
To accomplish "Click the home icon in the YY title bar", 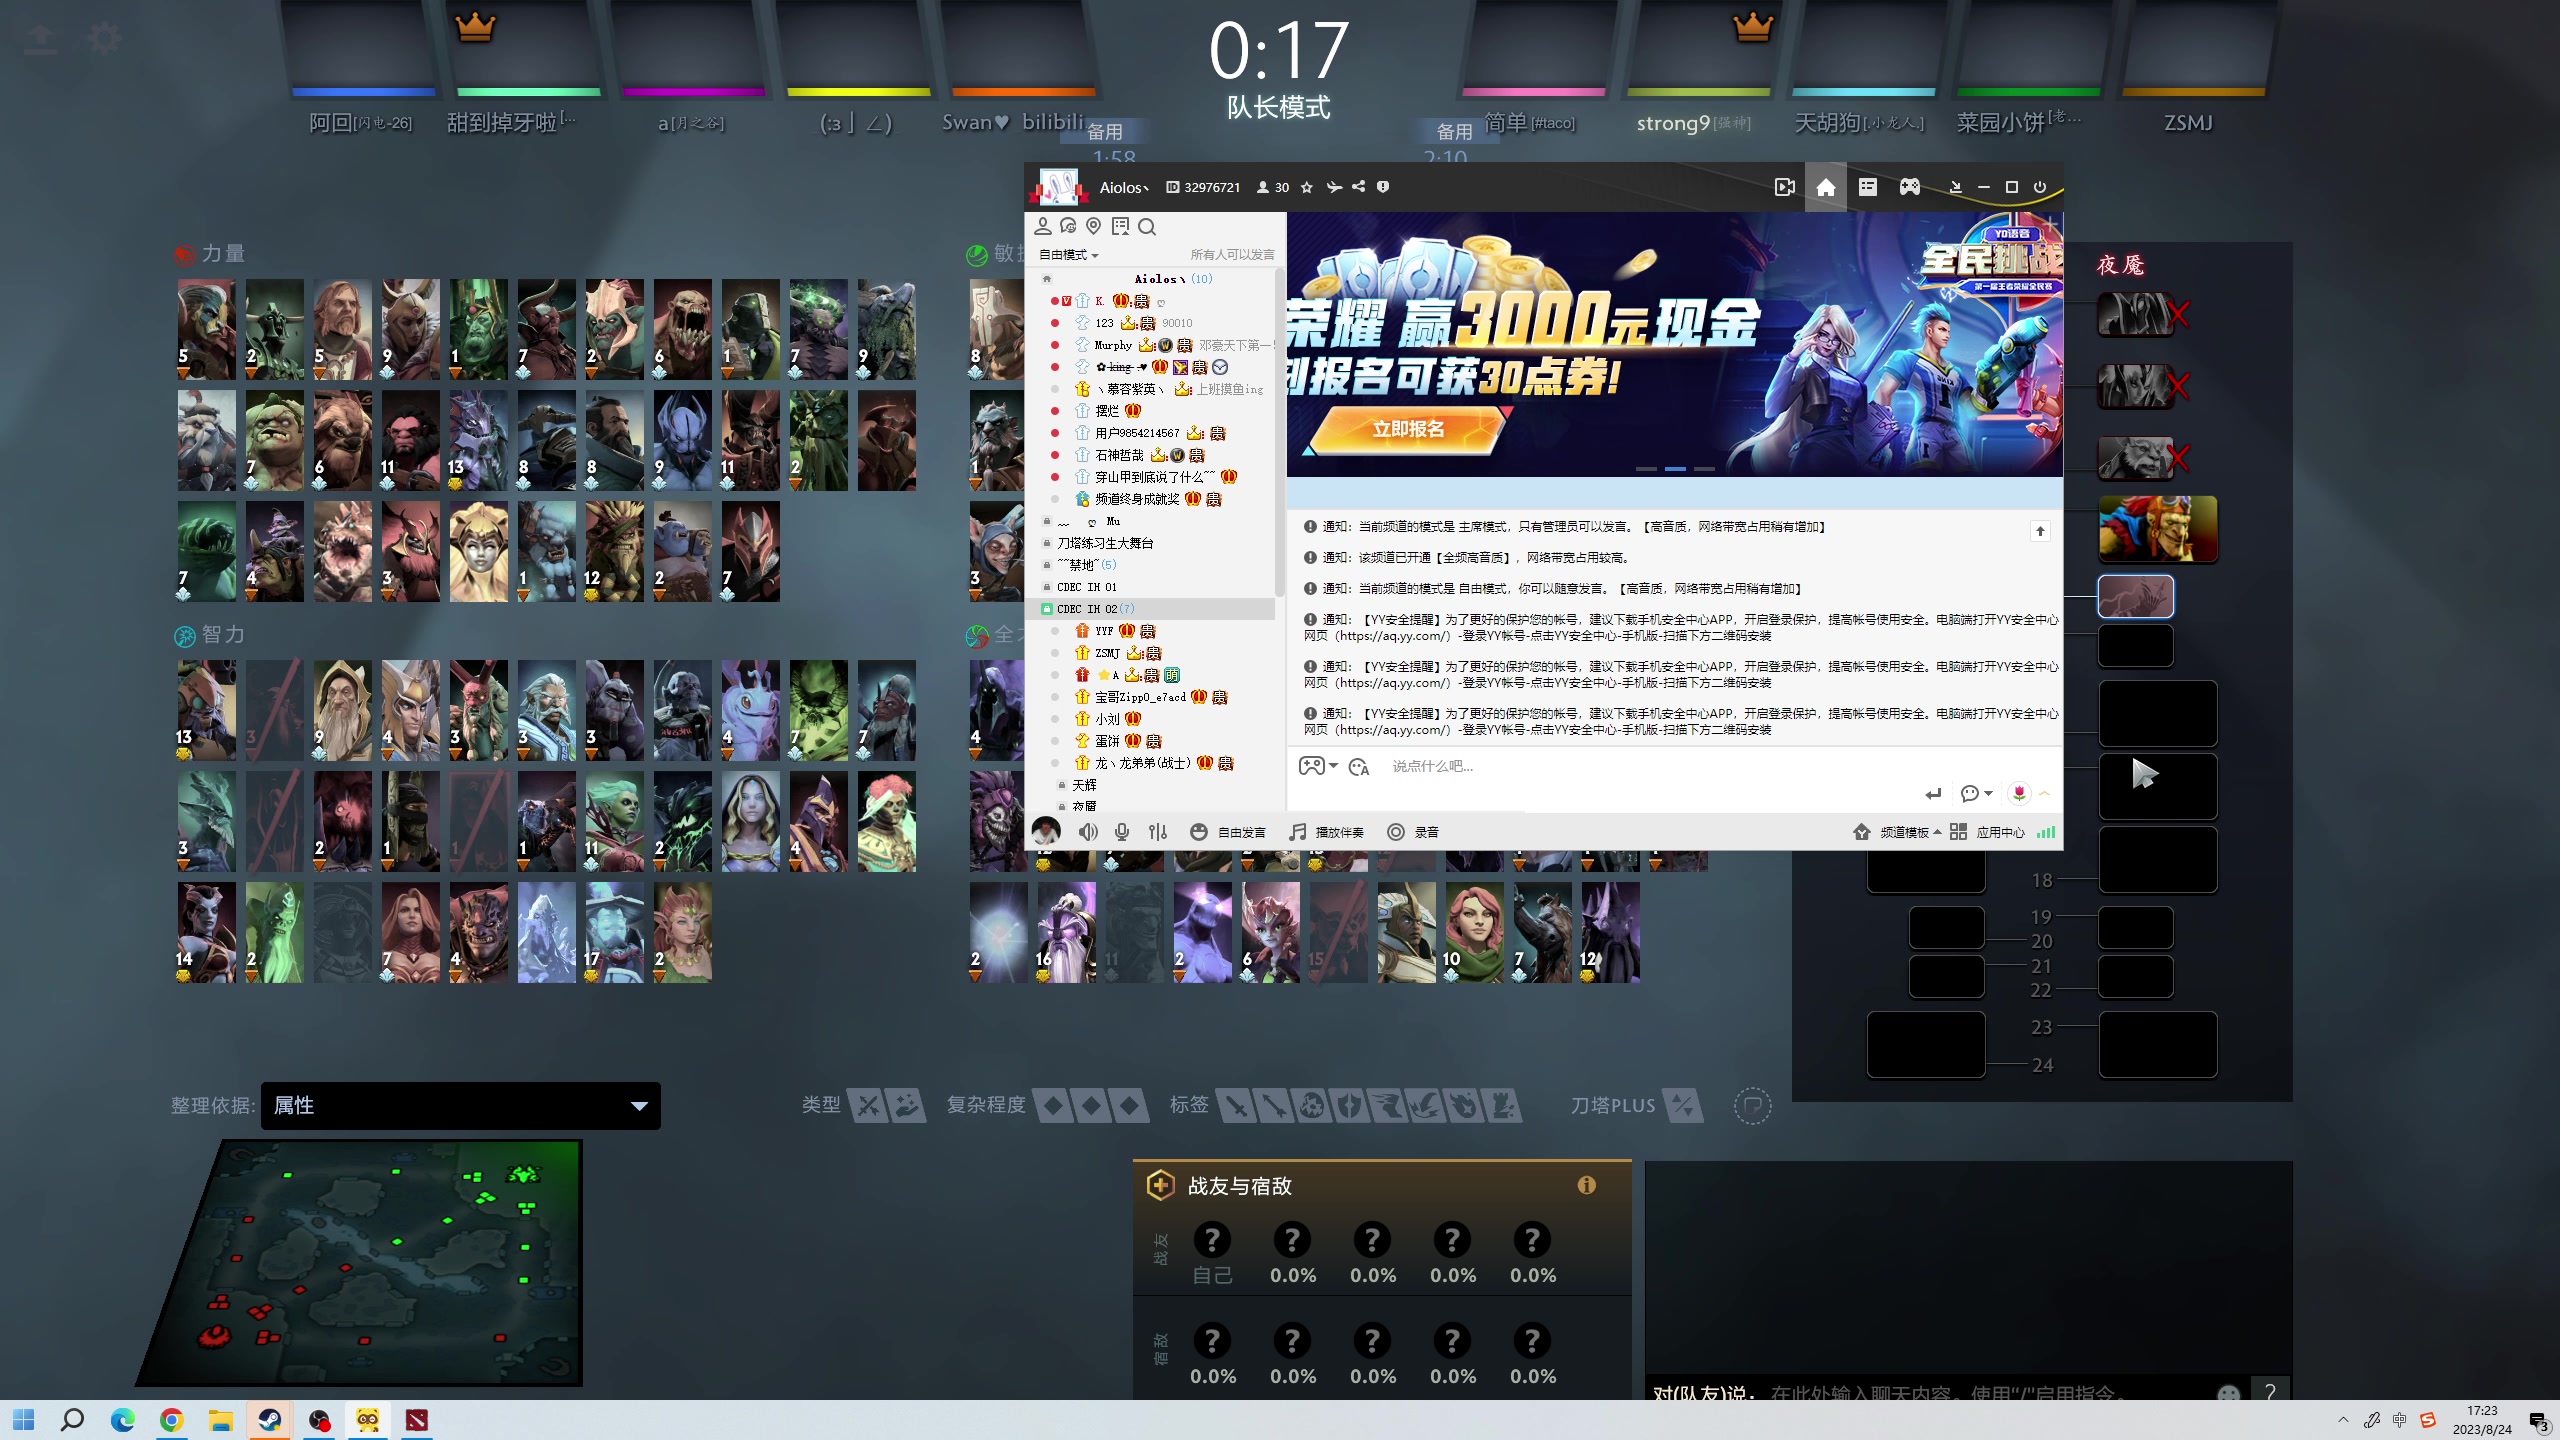I will click(x=1825, y=187).
